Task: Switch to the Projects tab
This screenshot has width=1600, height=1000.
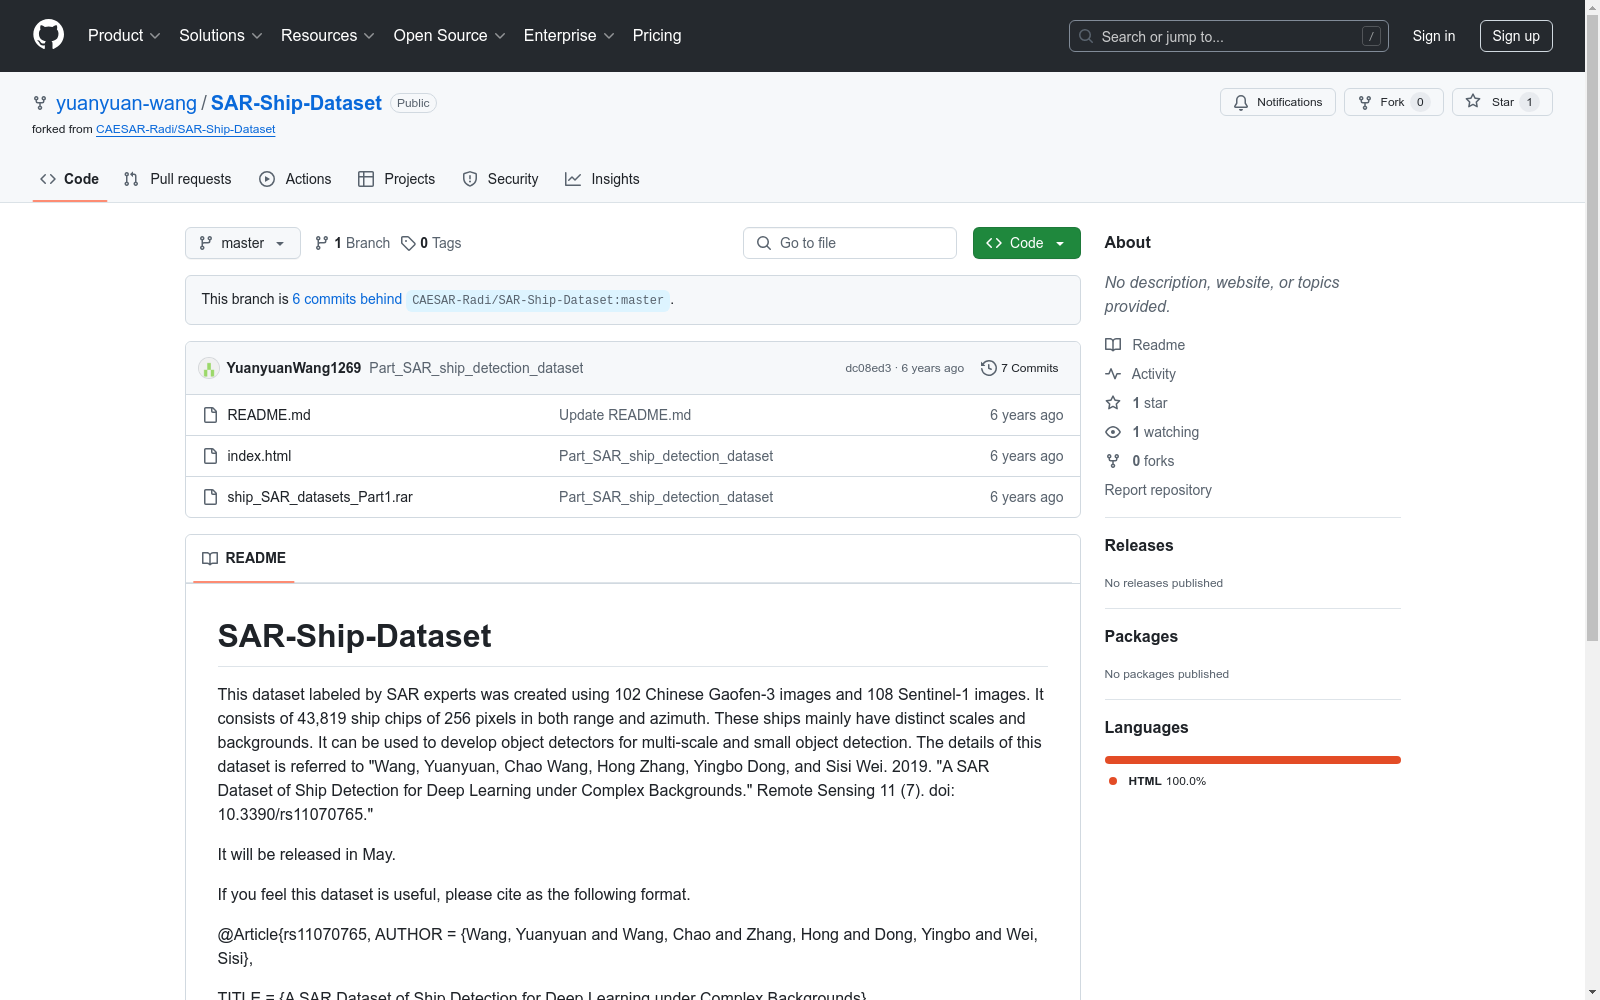Action: (397, 179)
